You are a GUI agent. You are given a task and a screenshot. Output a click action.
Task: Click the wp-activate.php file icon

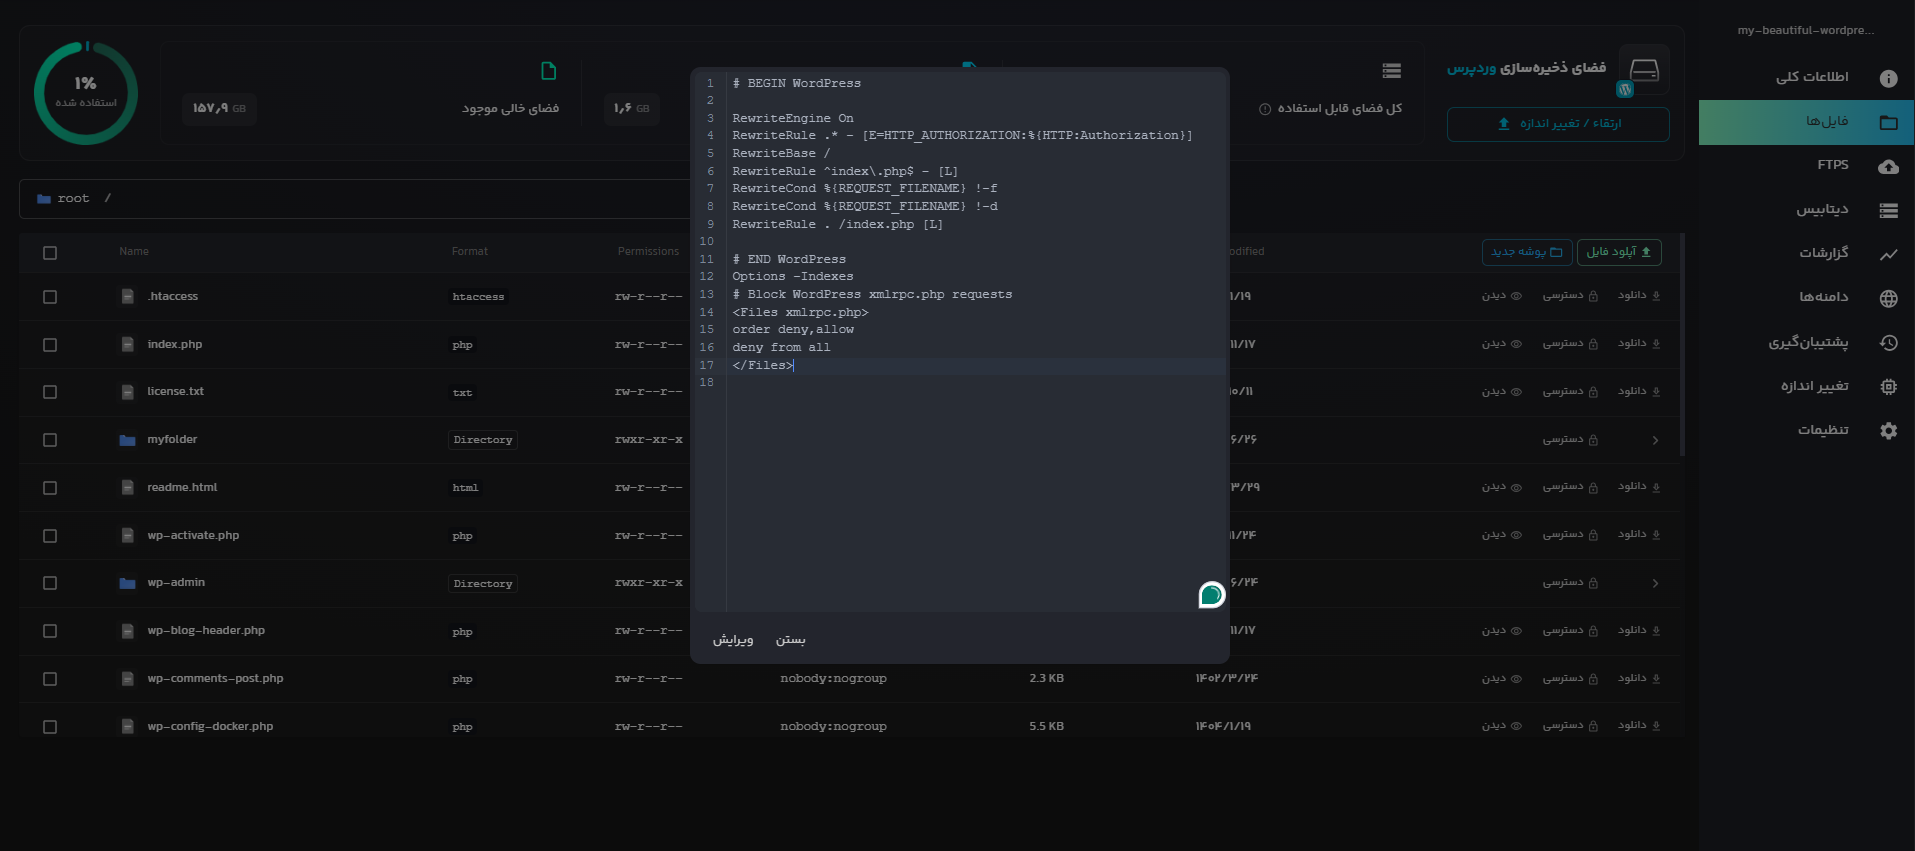[127, 535]
